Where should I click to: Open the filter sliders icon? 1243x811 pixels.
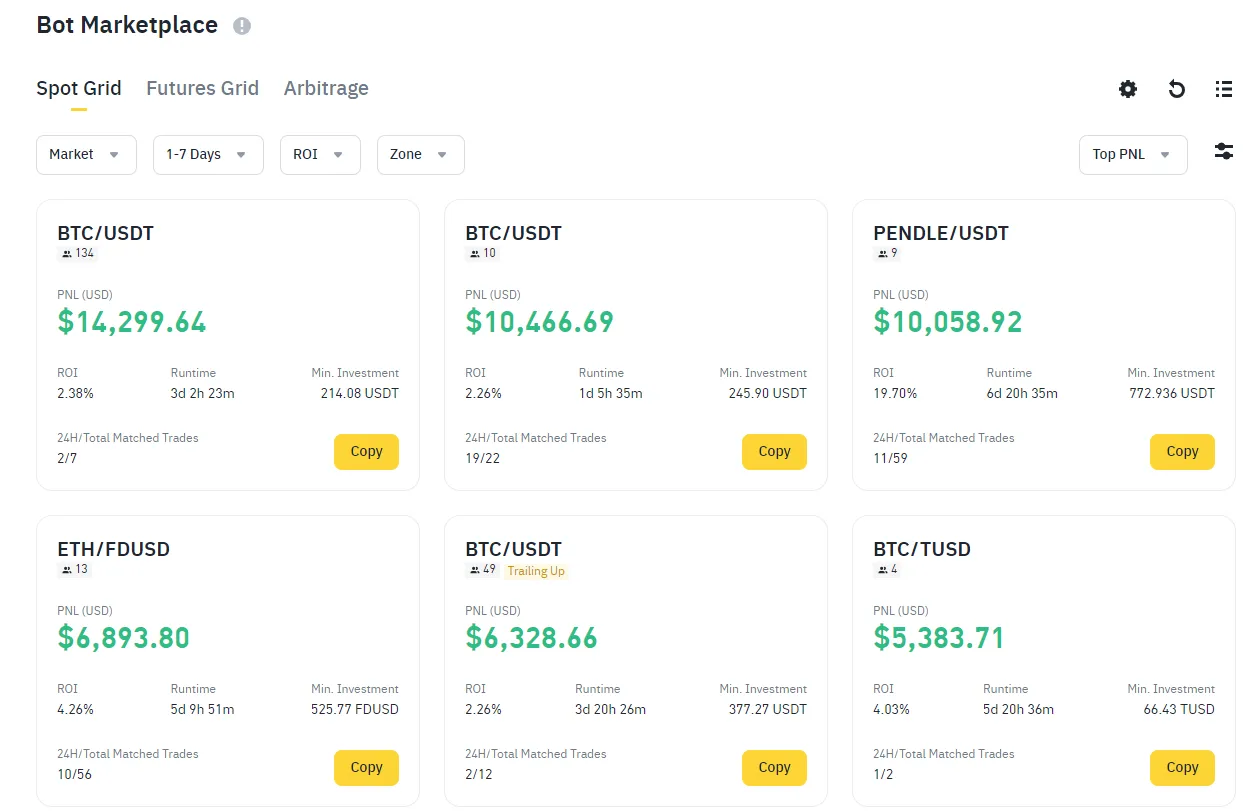click(1223, 151)
